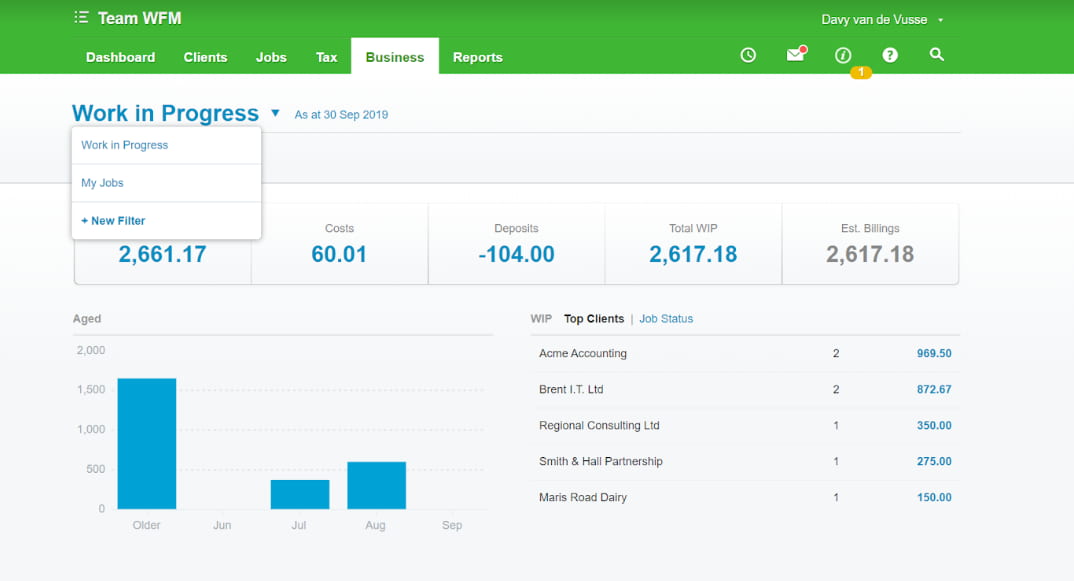Open the help question mark icon
The height and width of the screenshot is (581, 1074).
click(x=890, y=56)
